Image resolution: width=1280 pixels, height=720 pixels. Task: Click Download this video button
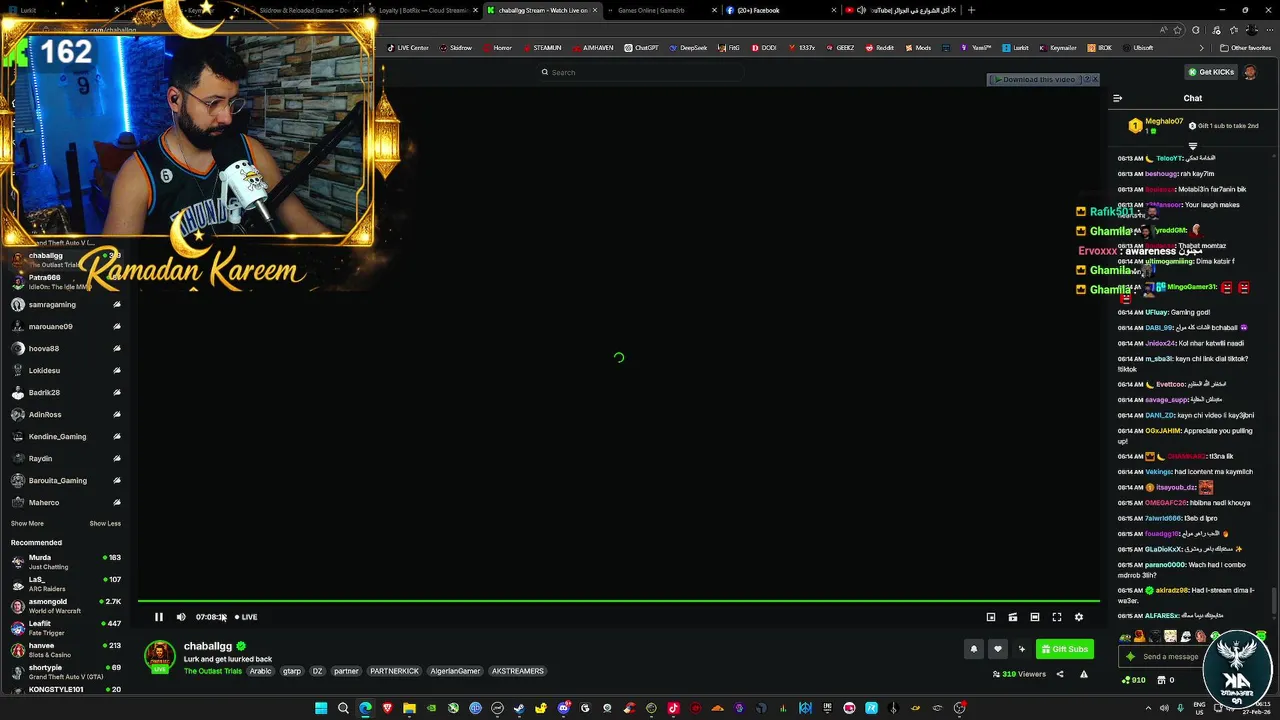point(1037,80)
